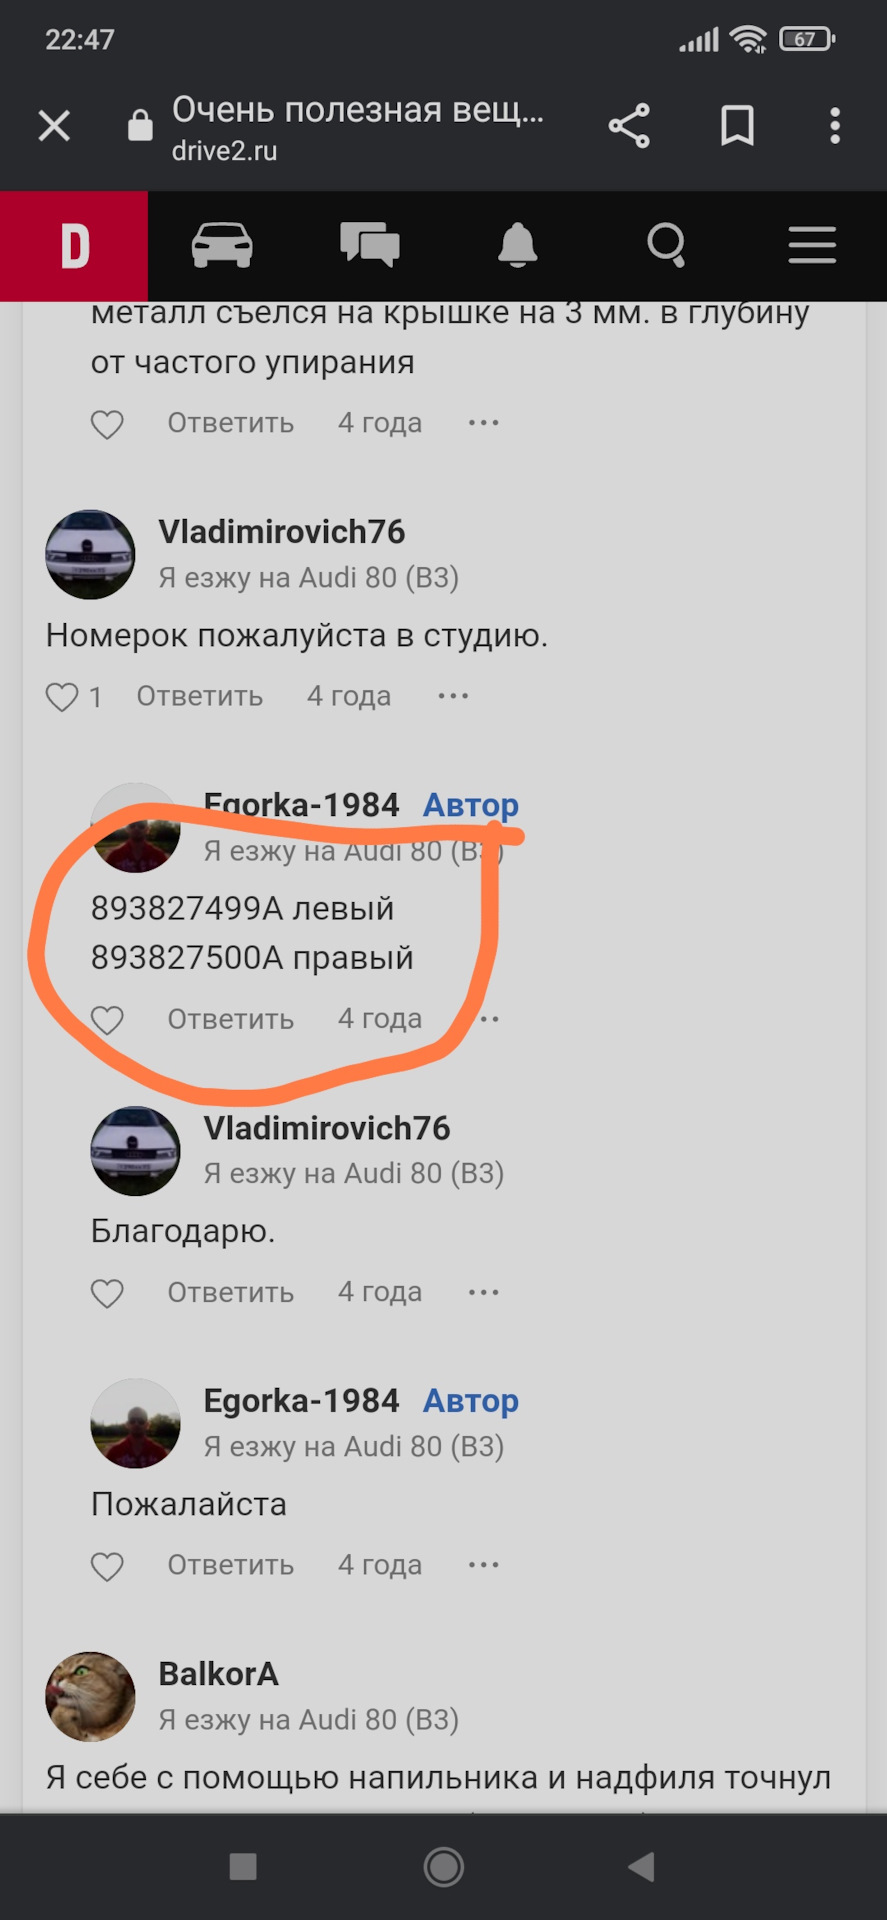Open browser three-dot options menu
This screenshot has width=887, height=1920.
(x=835, y=126)
